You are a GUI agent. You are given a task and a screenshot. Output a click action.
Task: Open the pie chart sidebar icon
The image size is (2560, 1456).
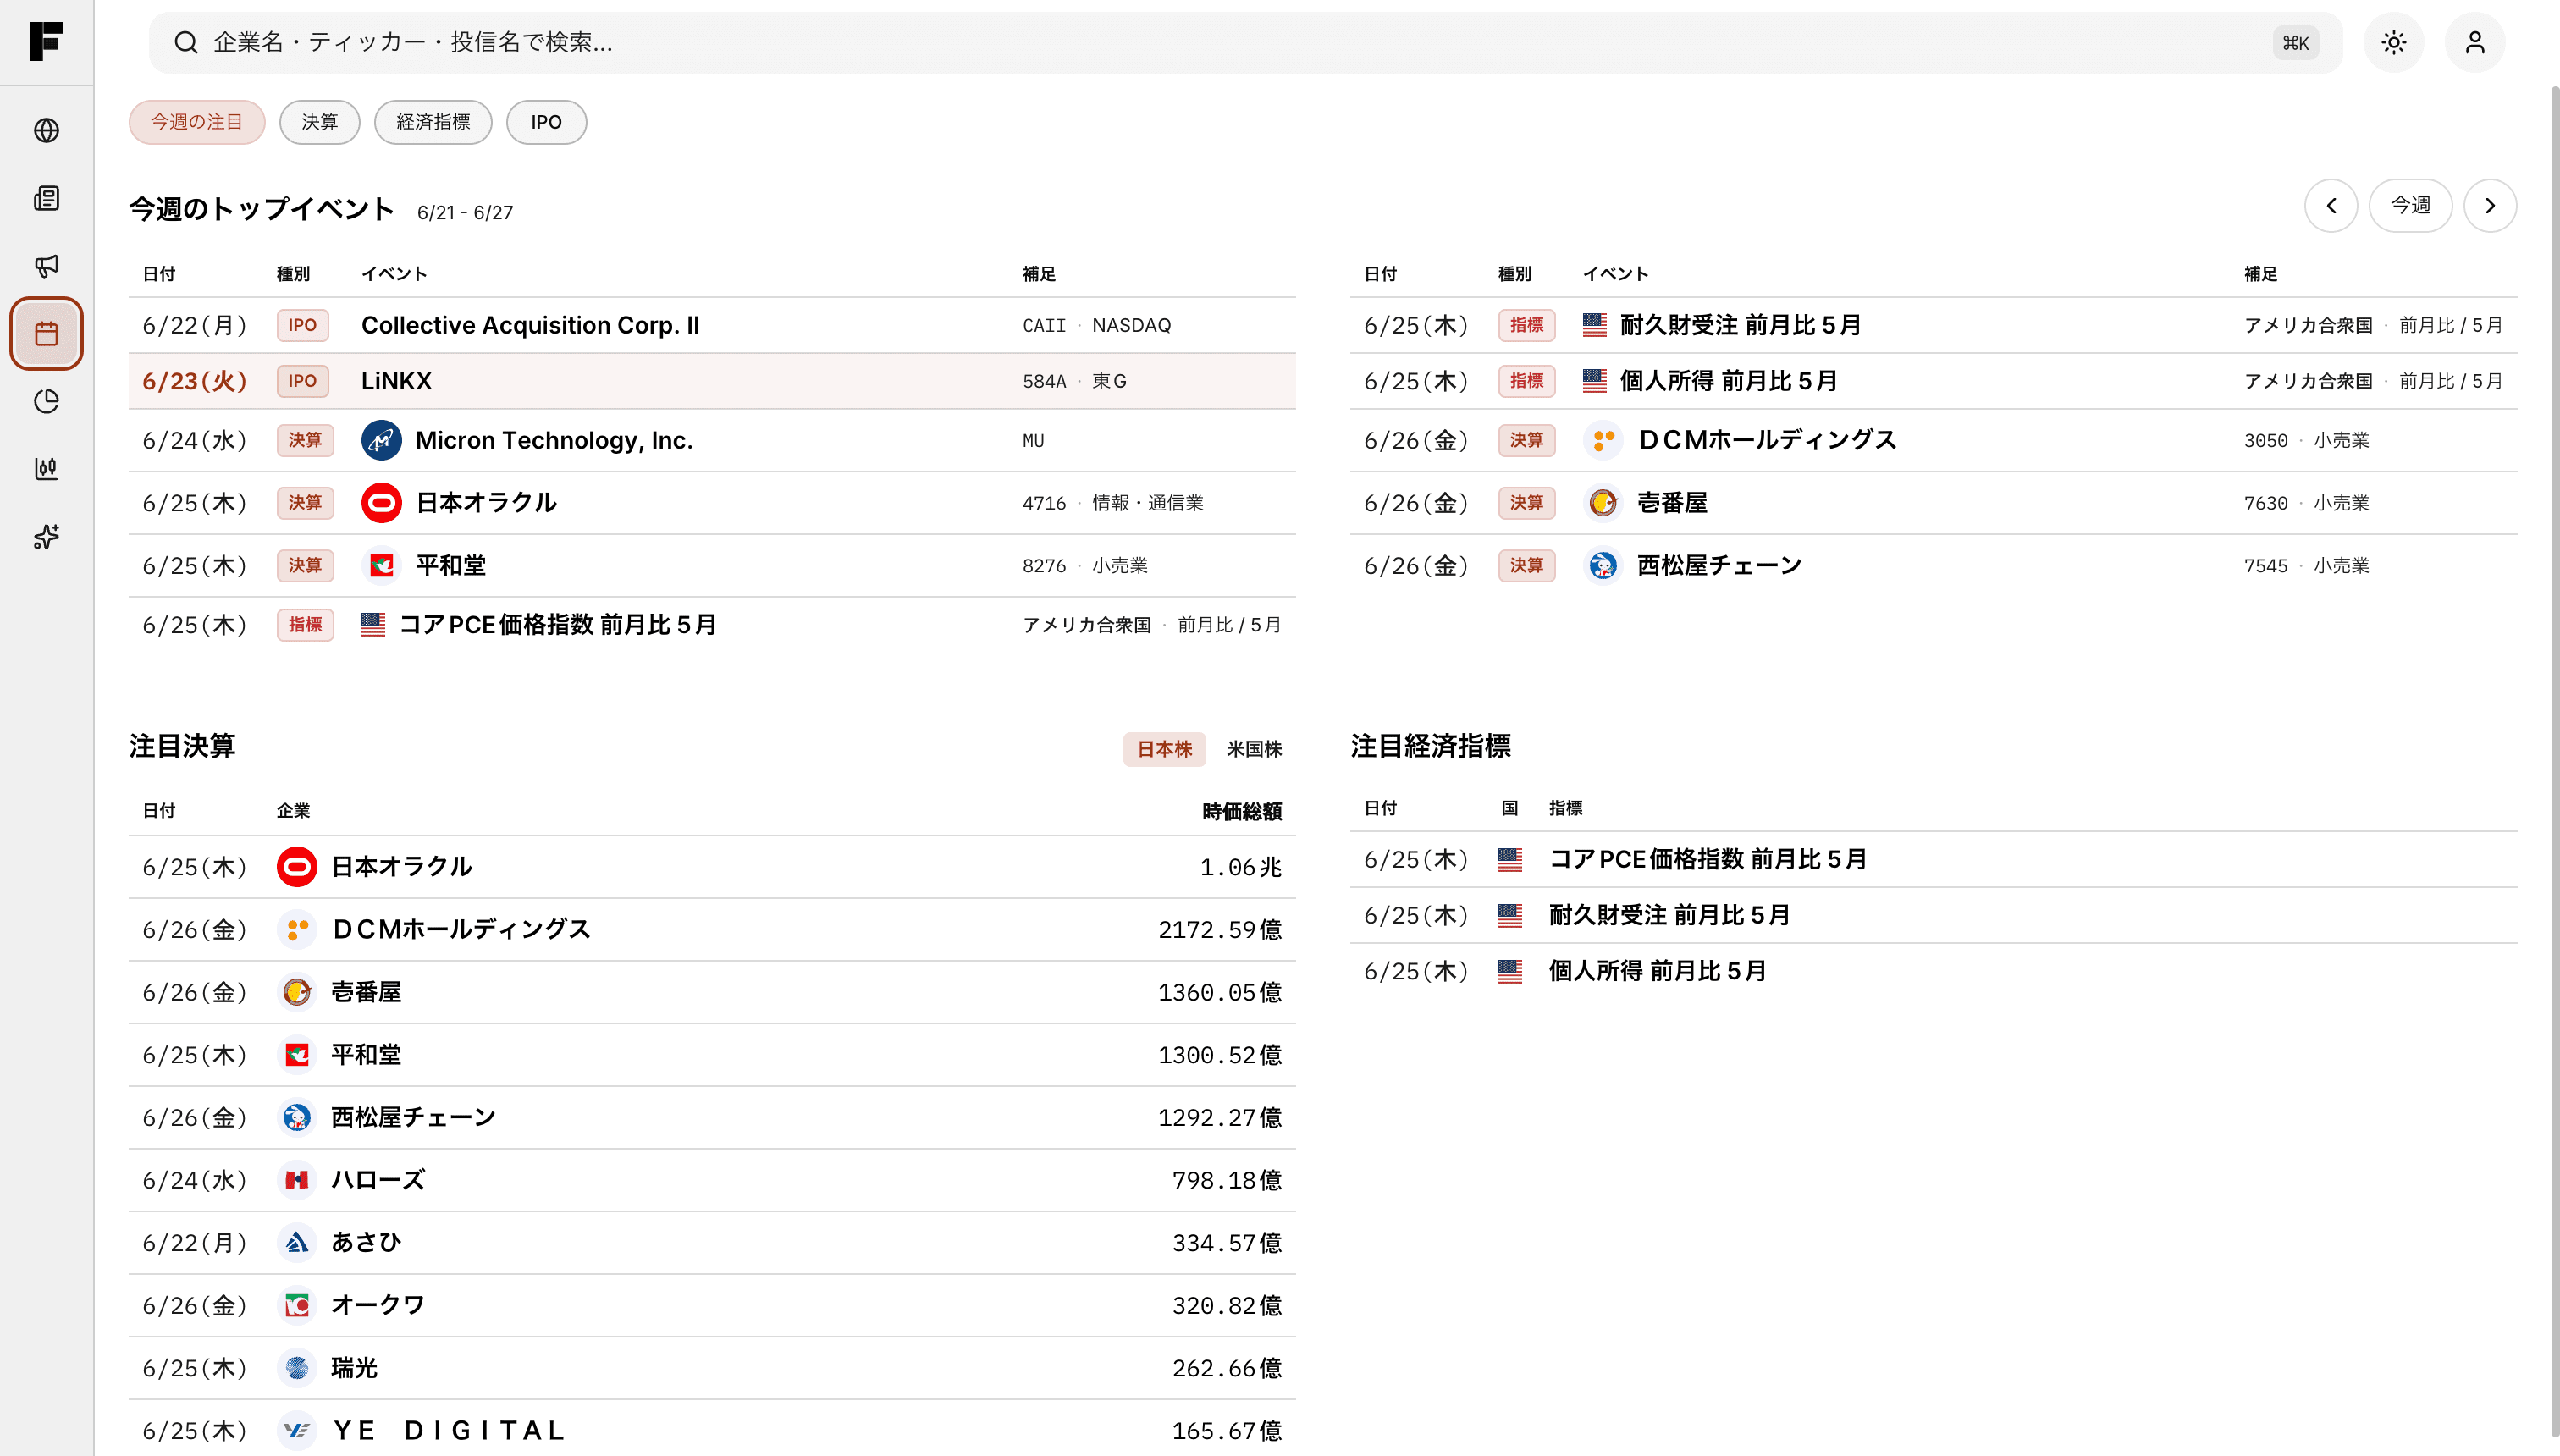(x=46, y=401)
